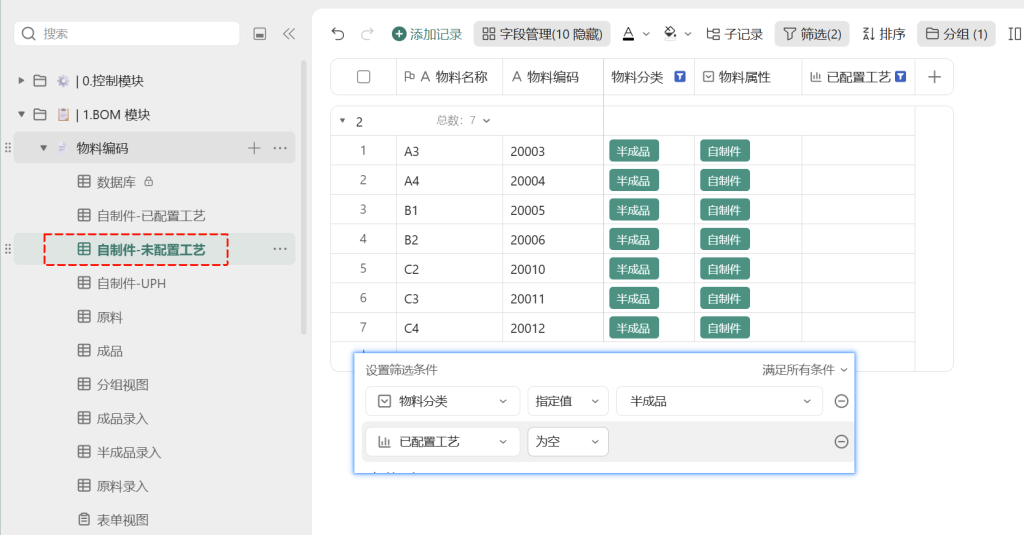Collapse the sidebar with double chevron icon
The height and width of the screenshot is (535, 1024).
point(289,34)
